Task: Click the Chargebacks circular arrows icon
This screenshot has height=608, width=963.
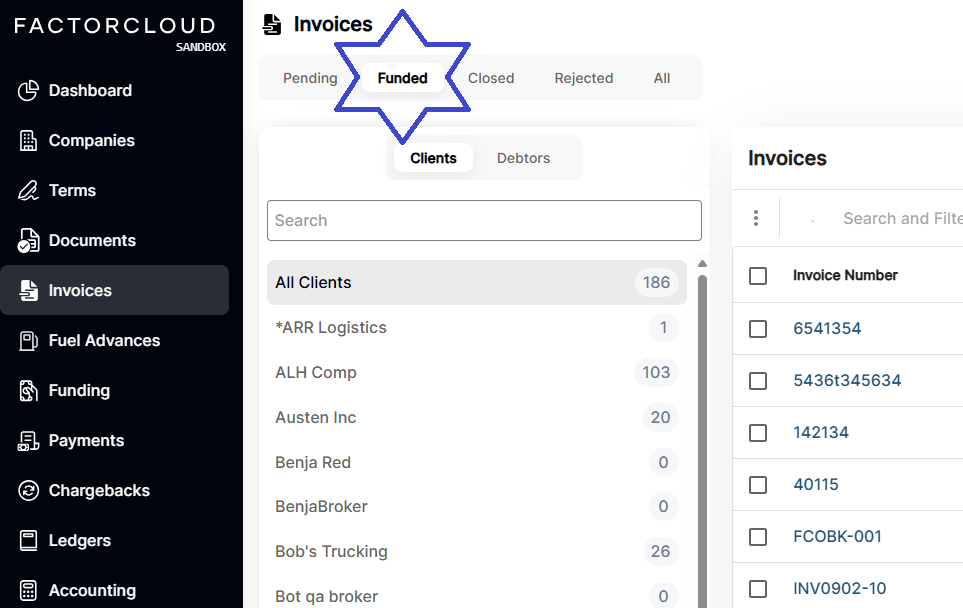Action: [x=28, y=491]
